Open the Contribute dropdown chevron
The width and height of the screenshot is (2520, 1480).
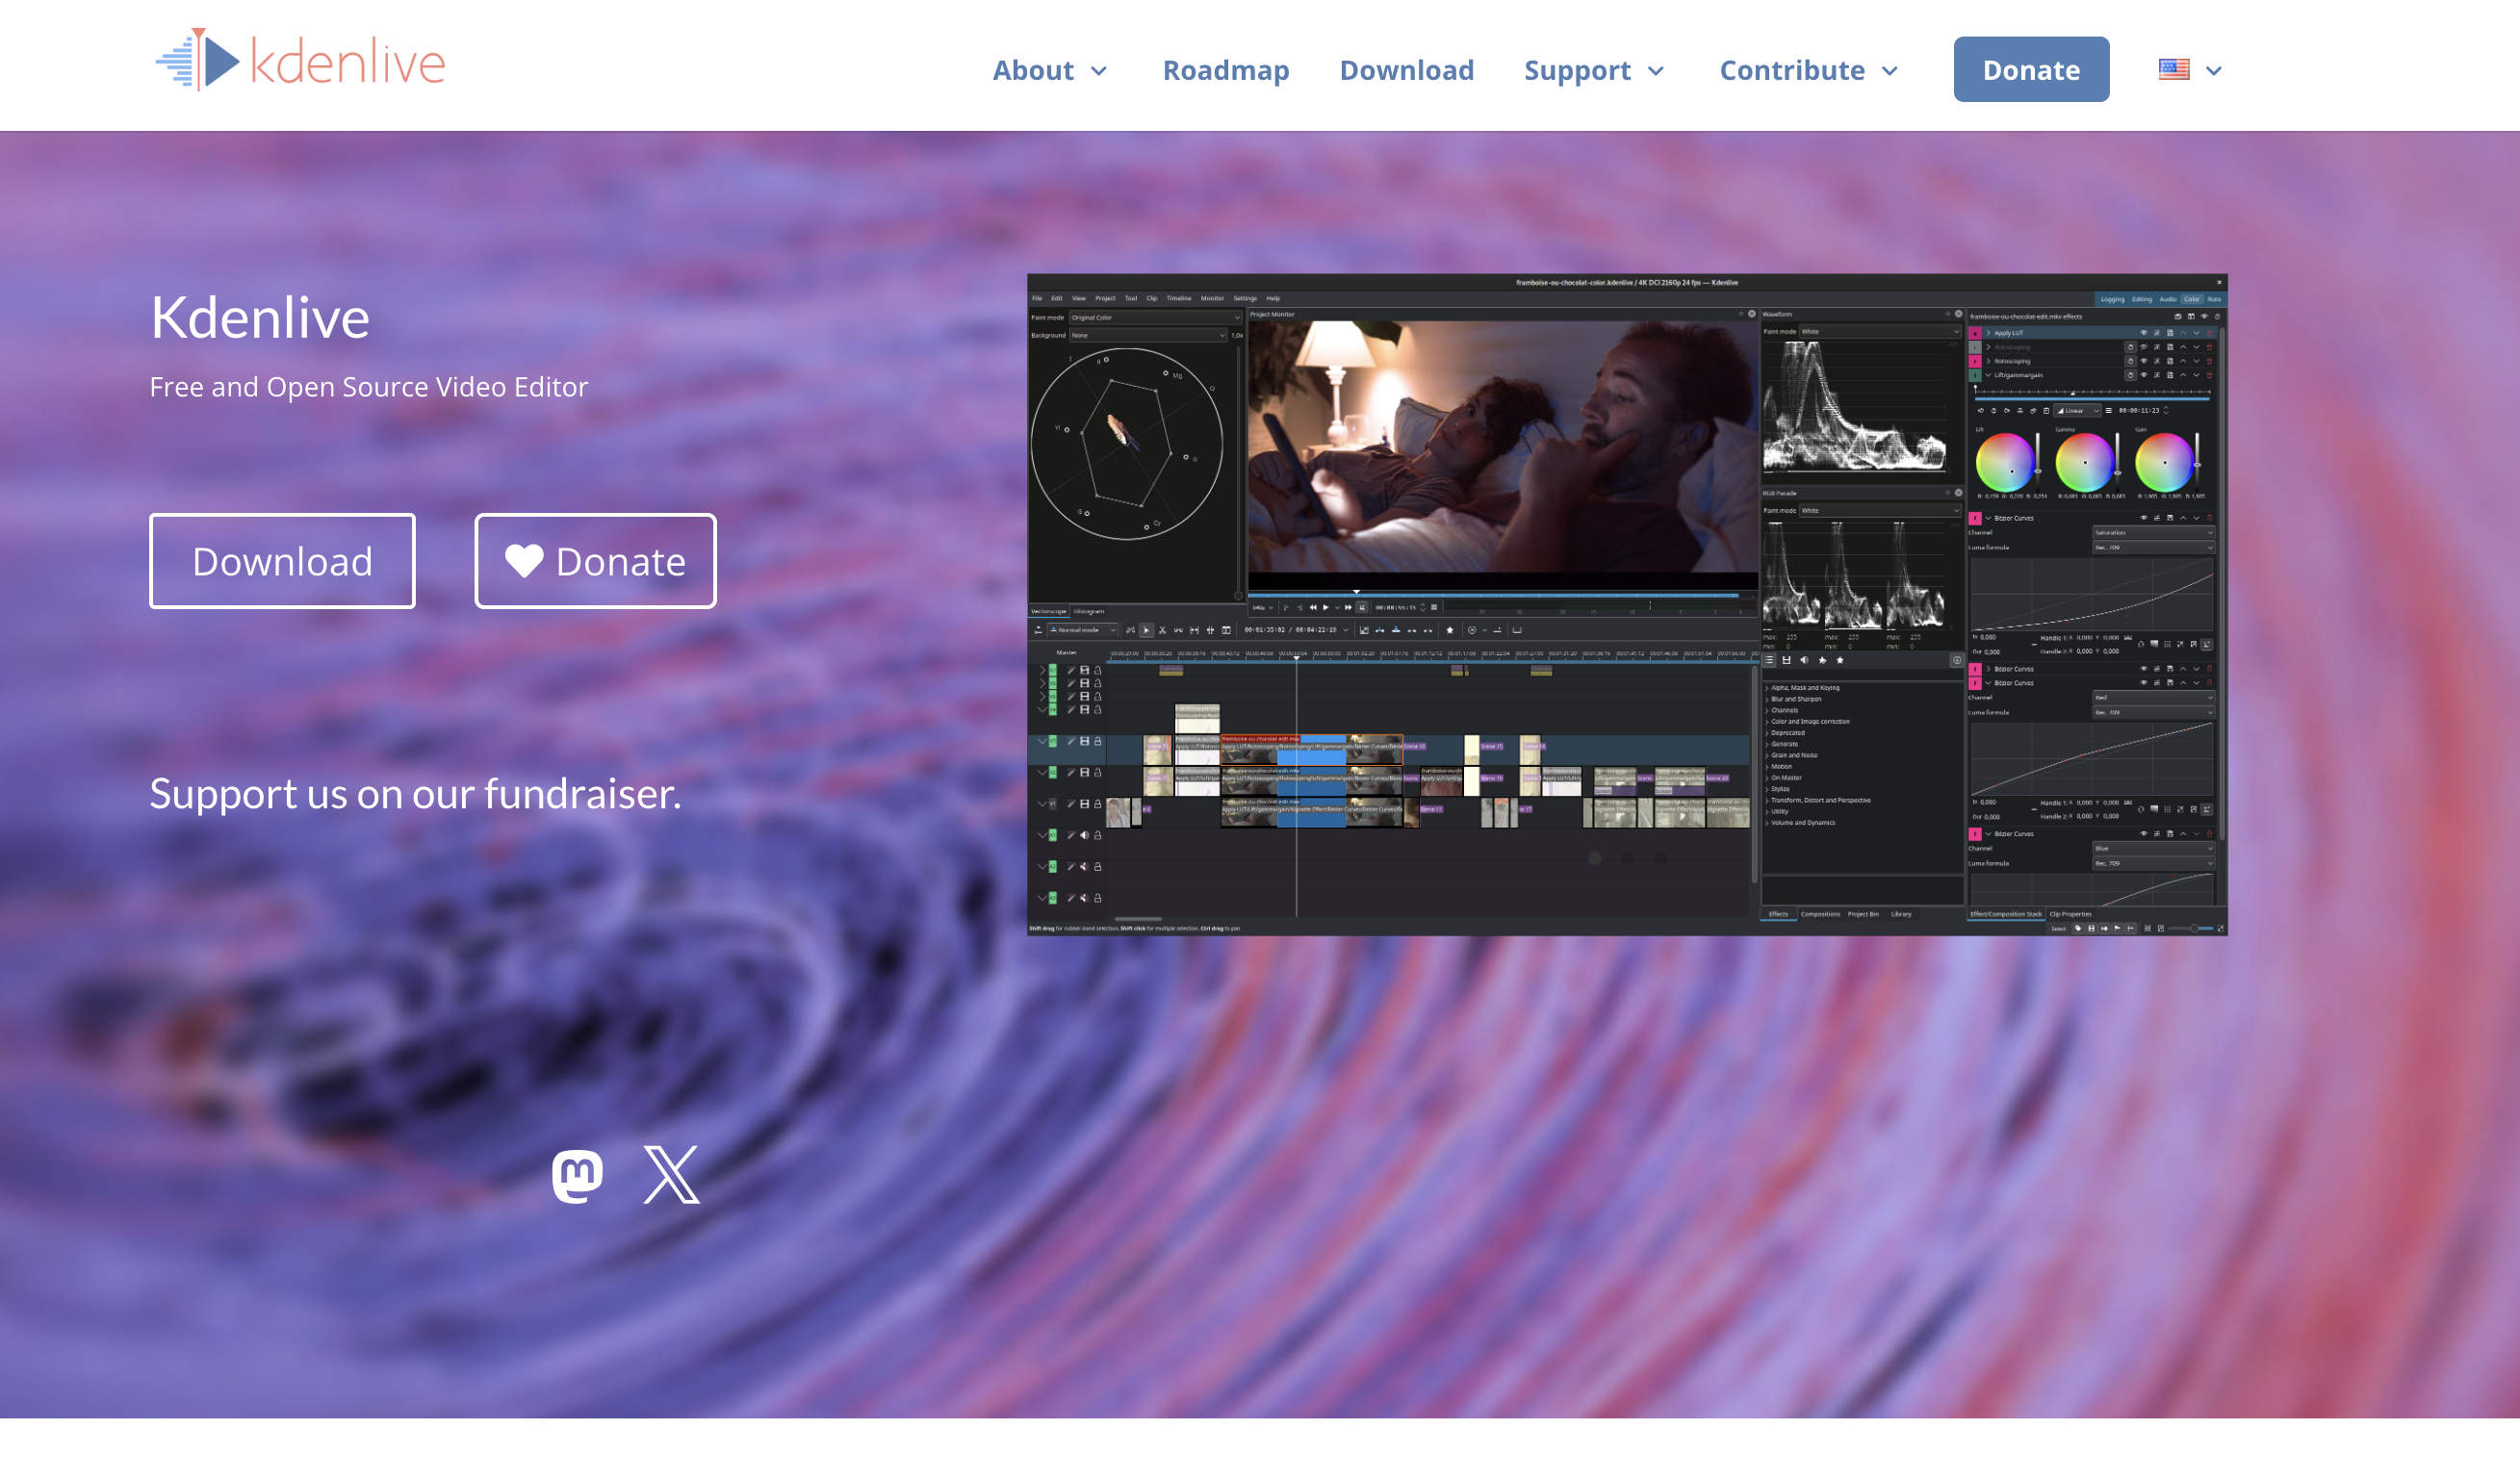click(x=1890, y=71)
